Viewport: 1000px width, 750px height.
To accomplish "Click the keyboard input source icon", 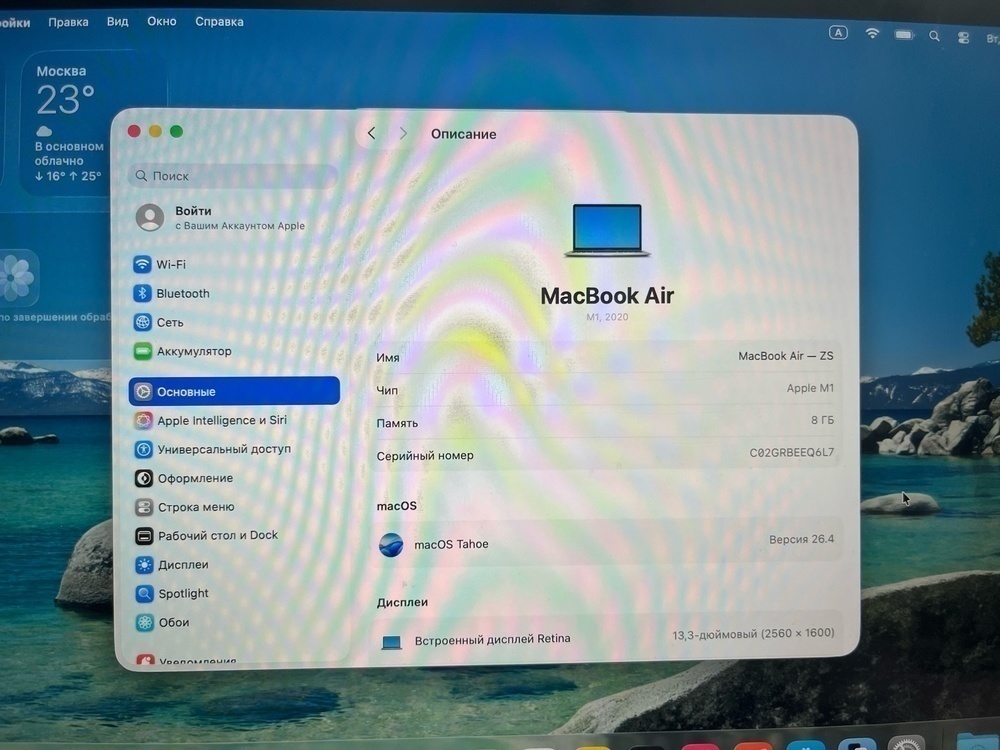I will click(x=838, y=33).
